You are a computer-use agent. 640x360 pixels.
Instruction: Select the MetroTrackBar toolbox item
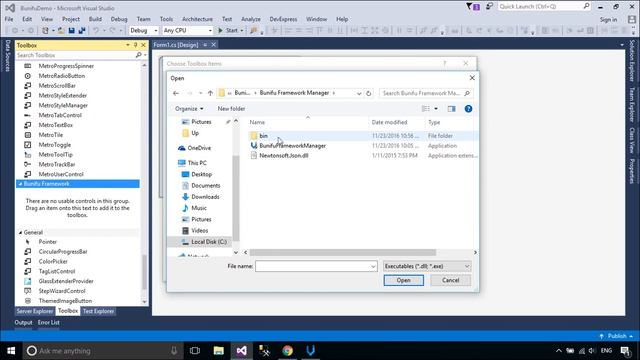57,164
